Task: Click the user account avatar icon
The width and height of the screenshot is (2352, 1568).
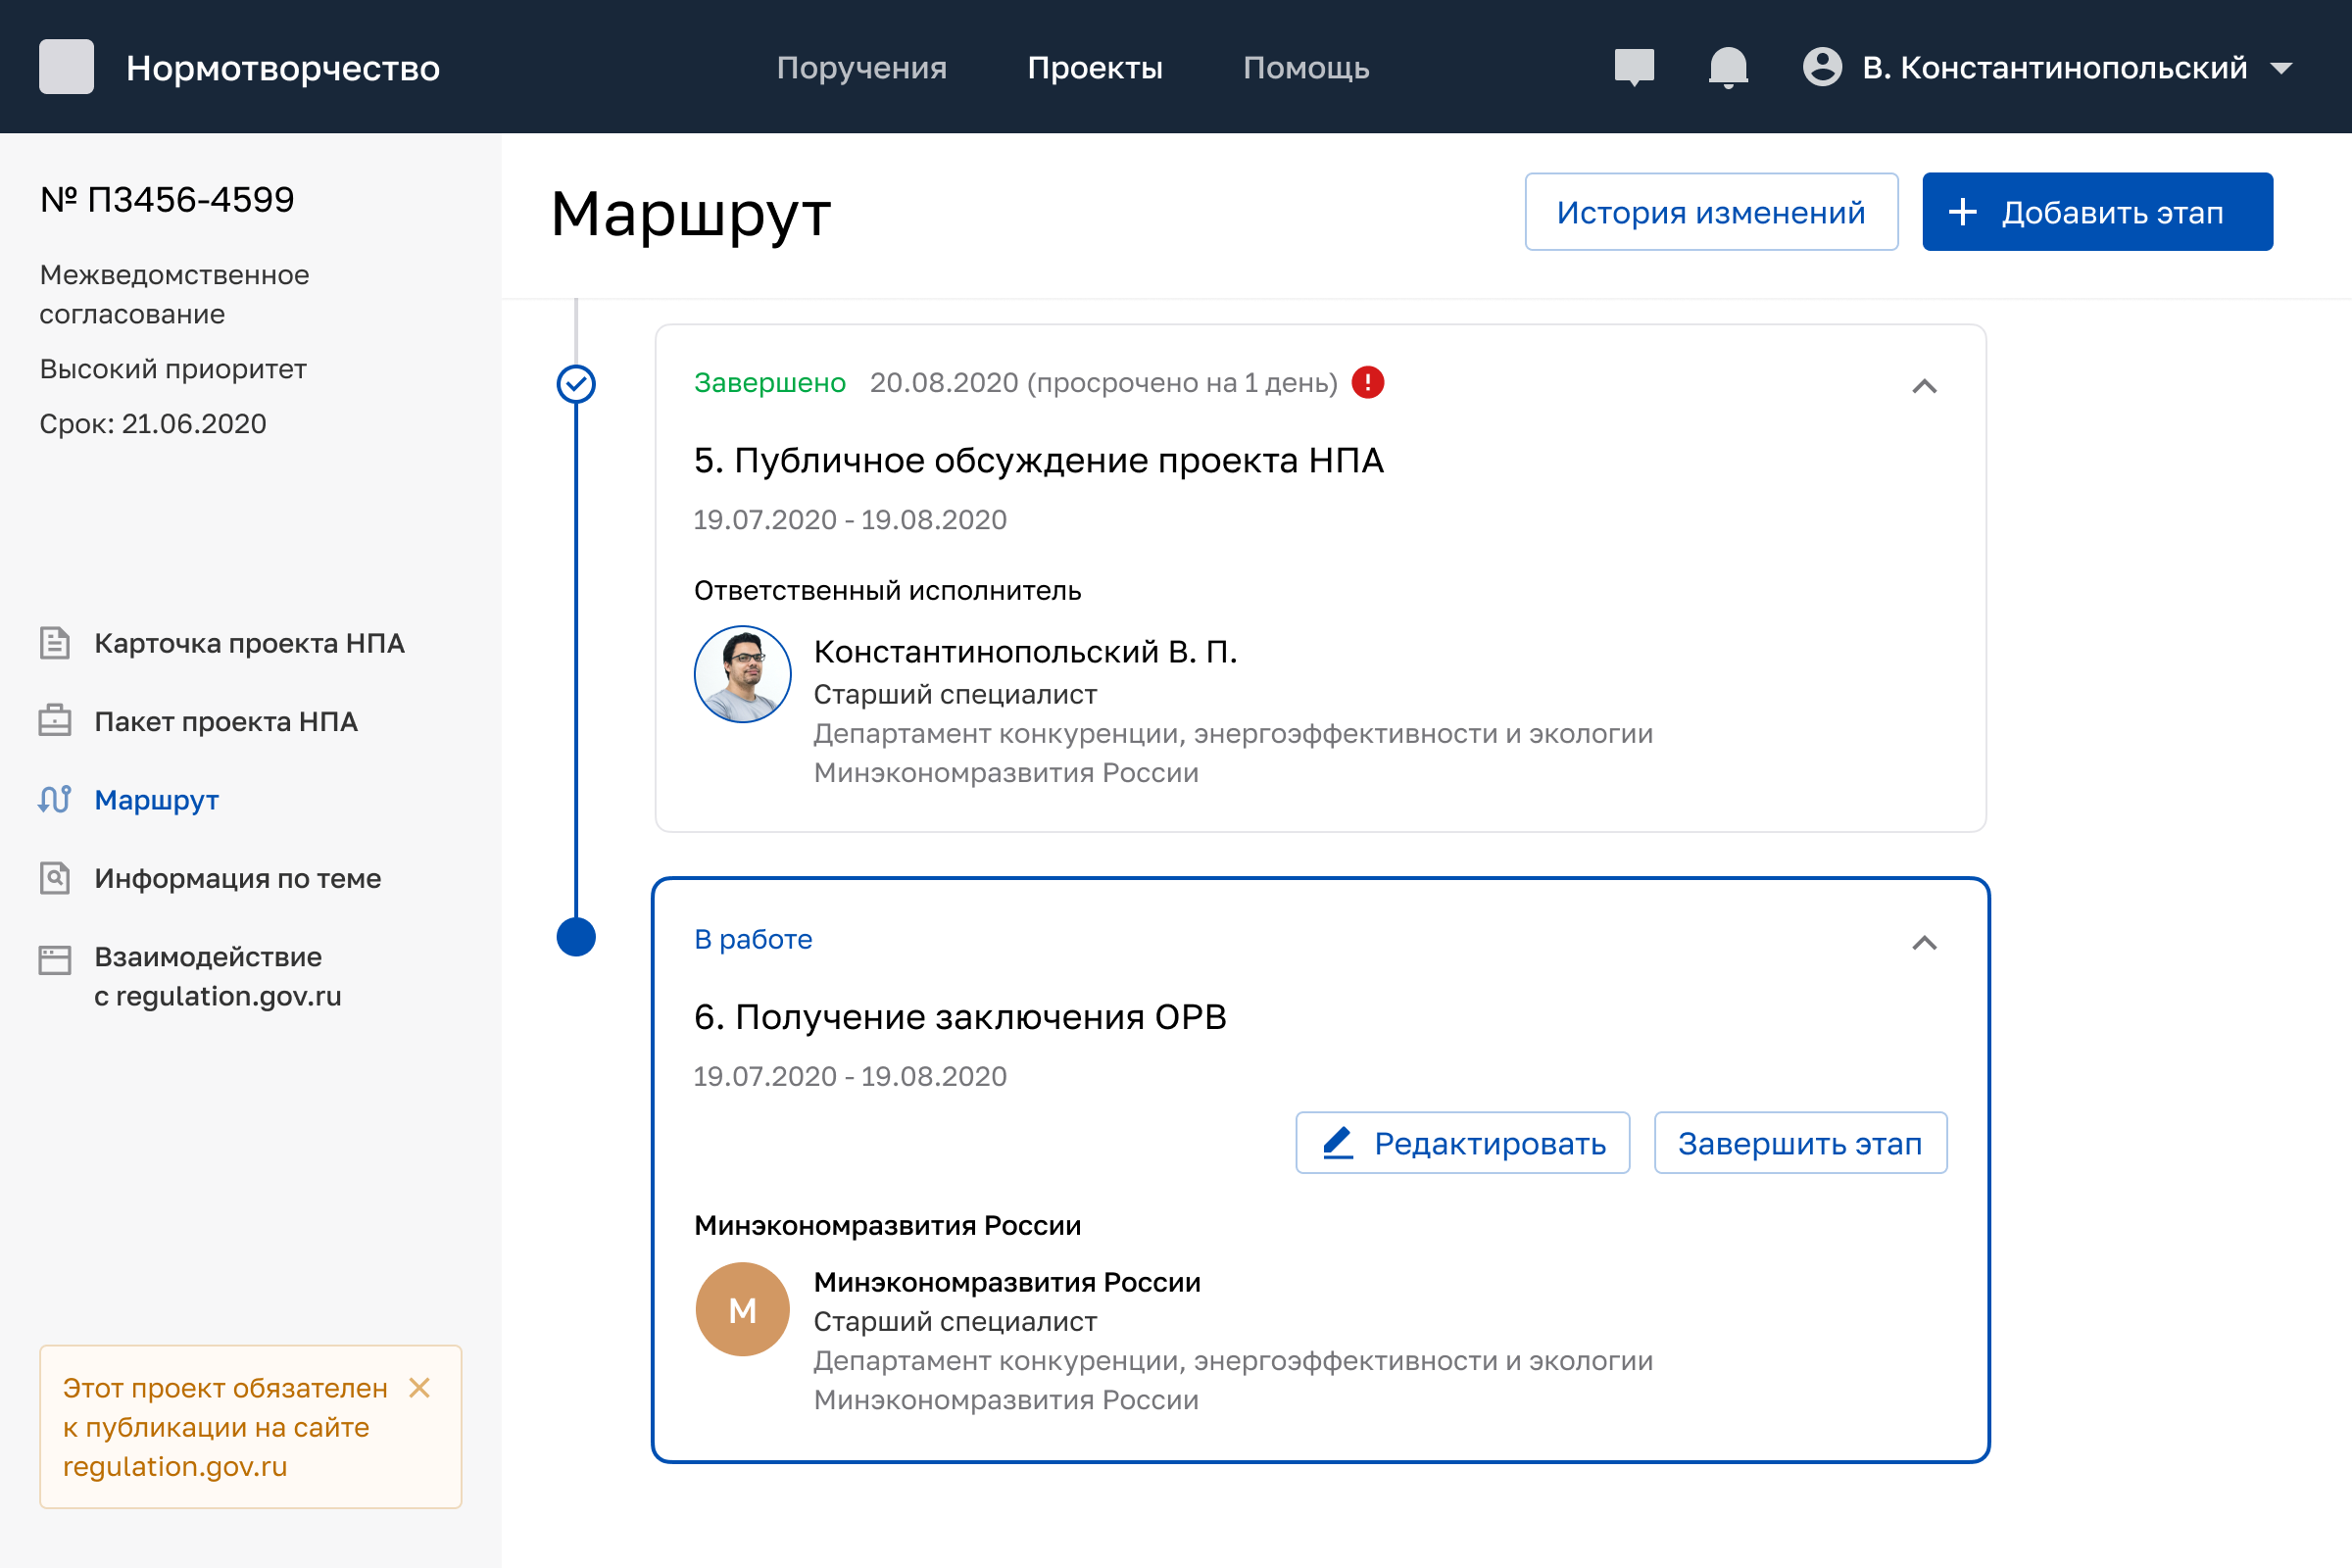Action: (x=1822, y=67)
